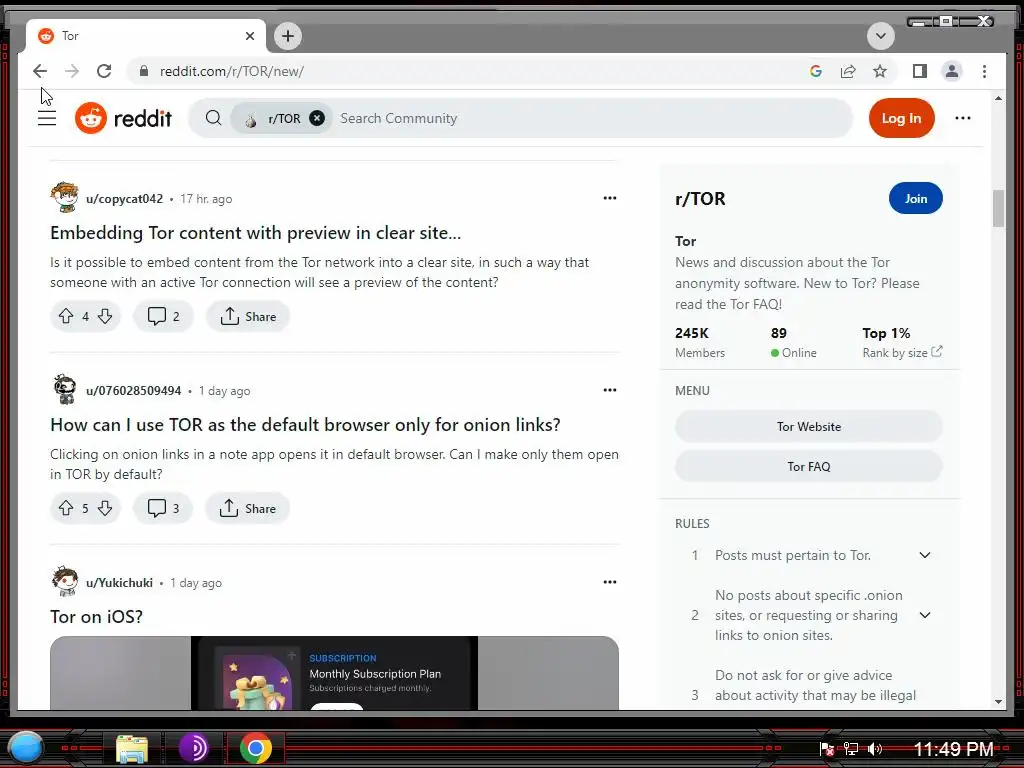Image resolution: width=1024 pixels, height=768 pixels.
Task: Expand rule 1 Posts must pertain to Tor
Action: [x=925, y=555]
